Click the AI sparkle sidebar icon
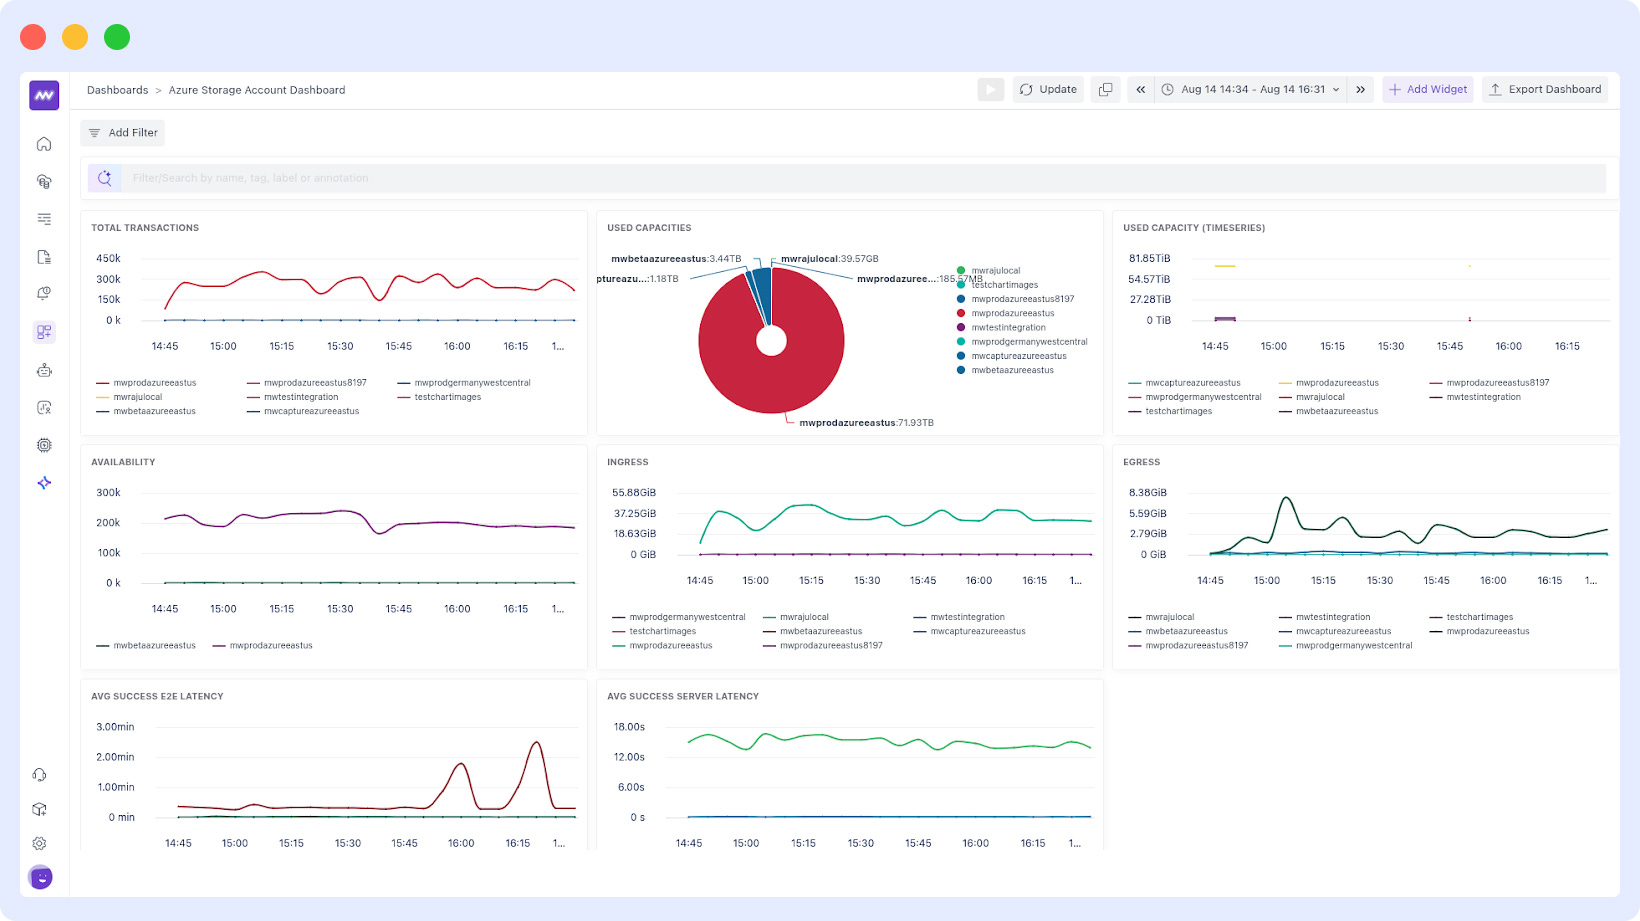This screenshot has width=1640, height=921. click(44, 483)
